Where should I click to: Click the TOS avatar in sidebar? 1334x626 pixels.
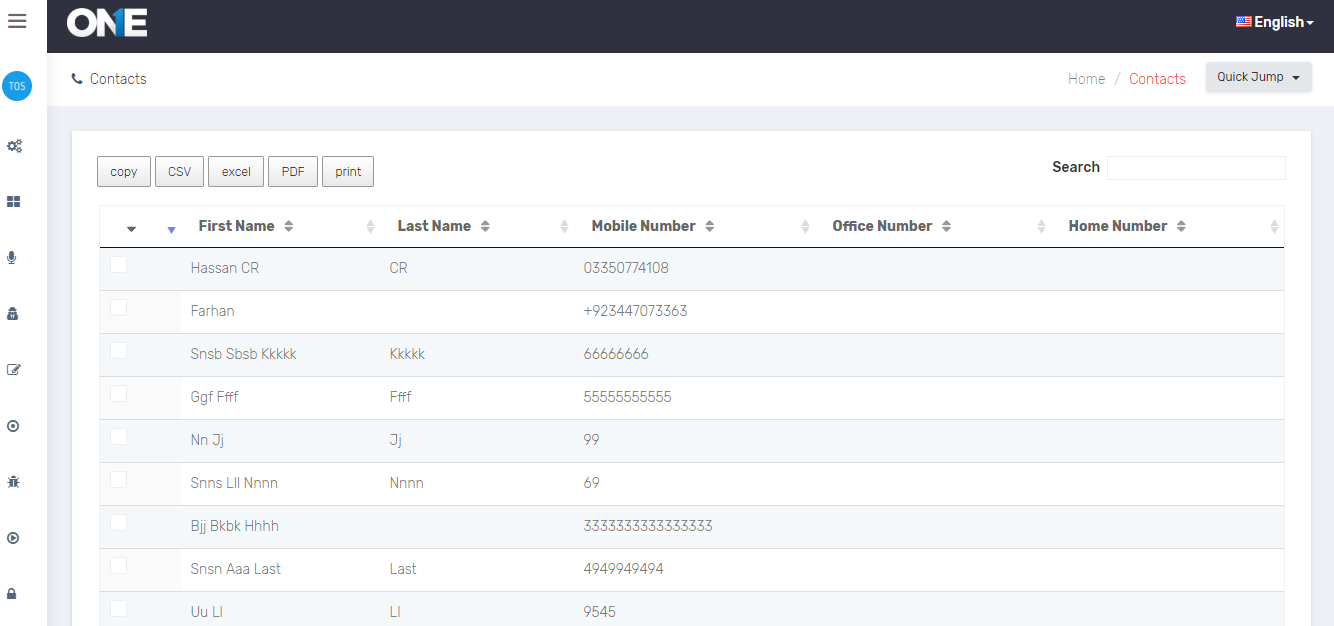[x=17, y=86]
